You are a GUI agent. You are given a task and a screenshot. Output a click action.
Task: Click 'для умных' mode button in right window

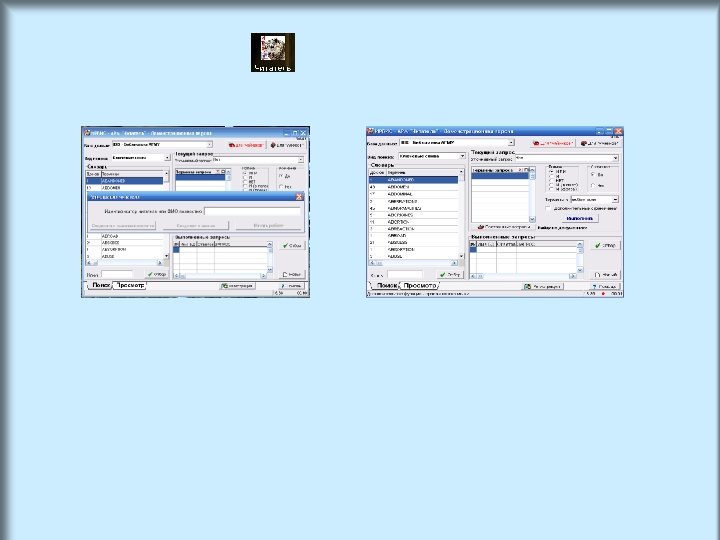pyautogui.click(x=599, y=143)
